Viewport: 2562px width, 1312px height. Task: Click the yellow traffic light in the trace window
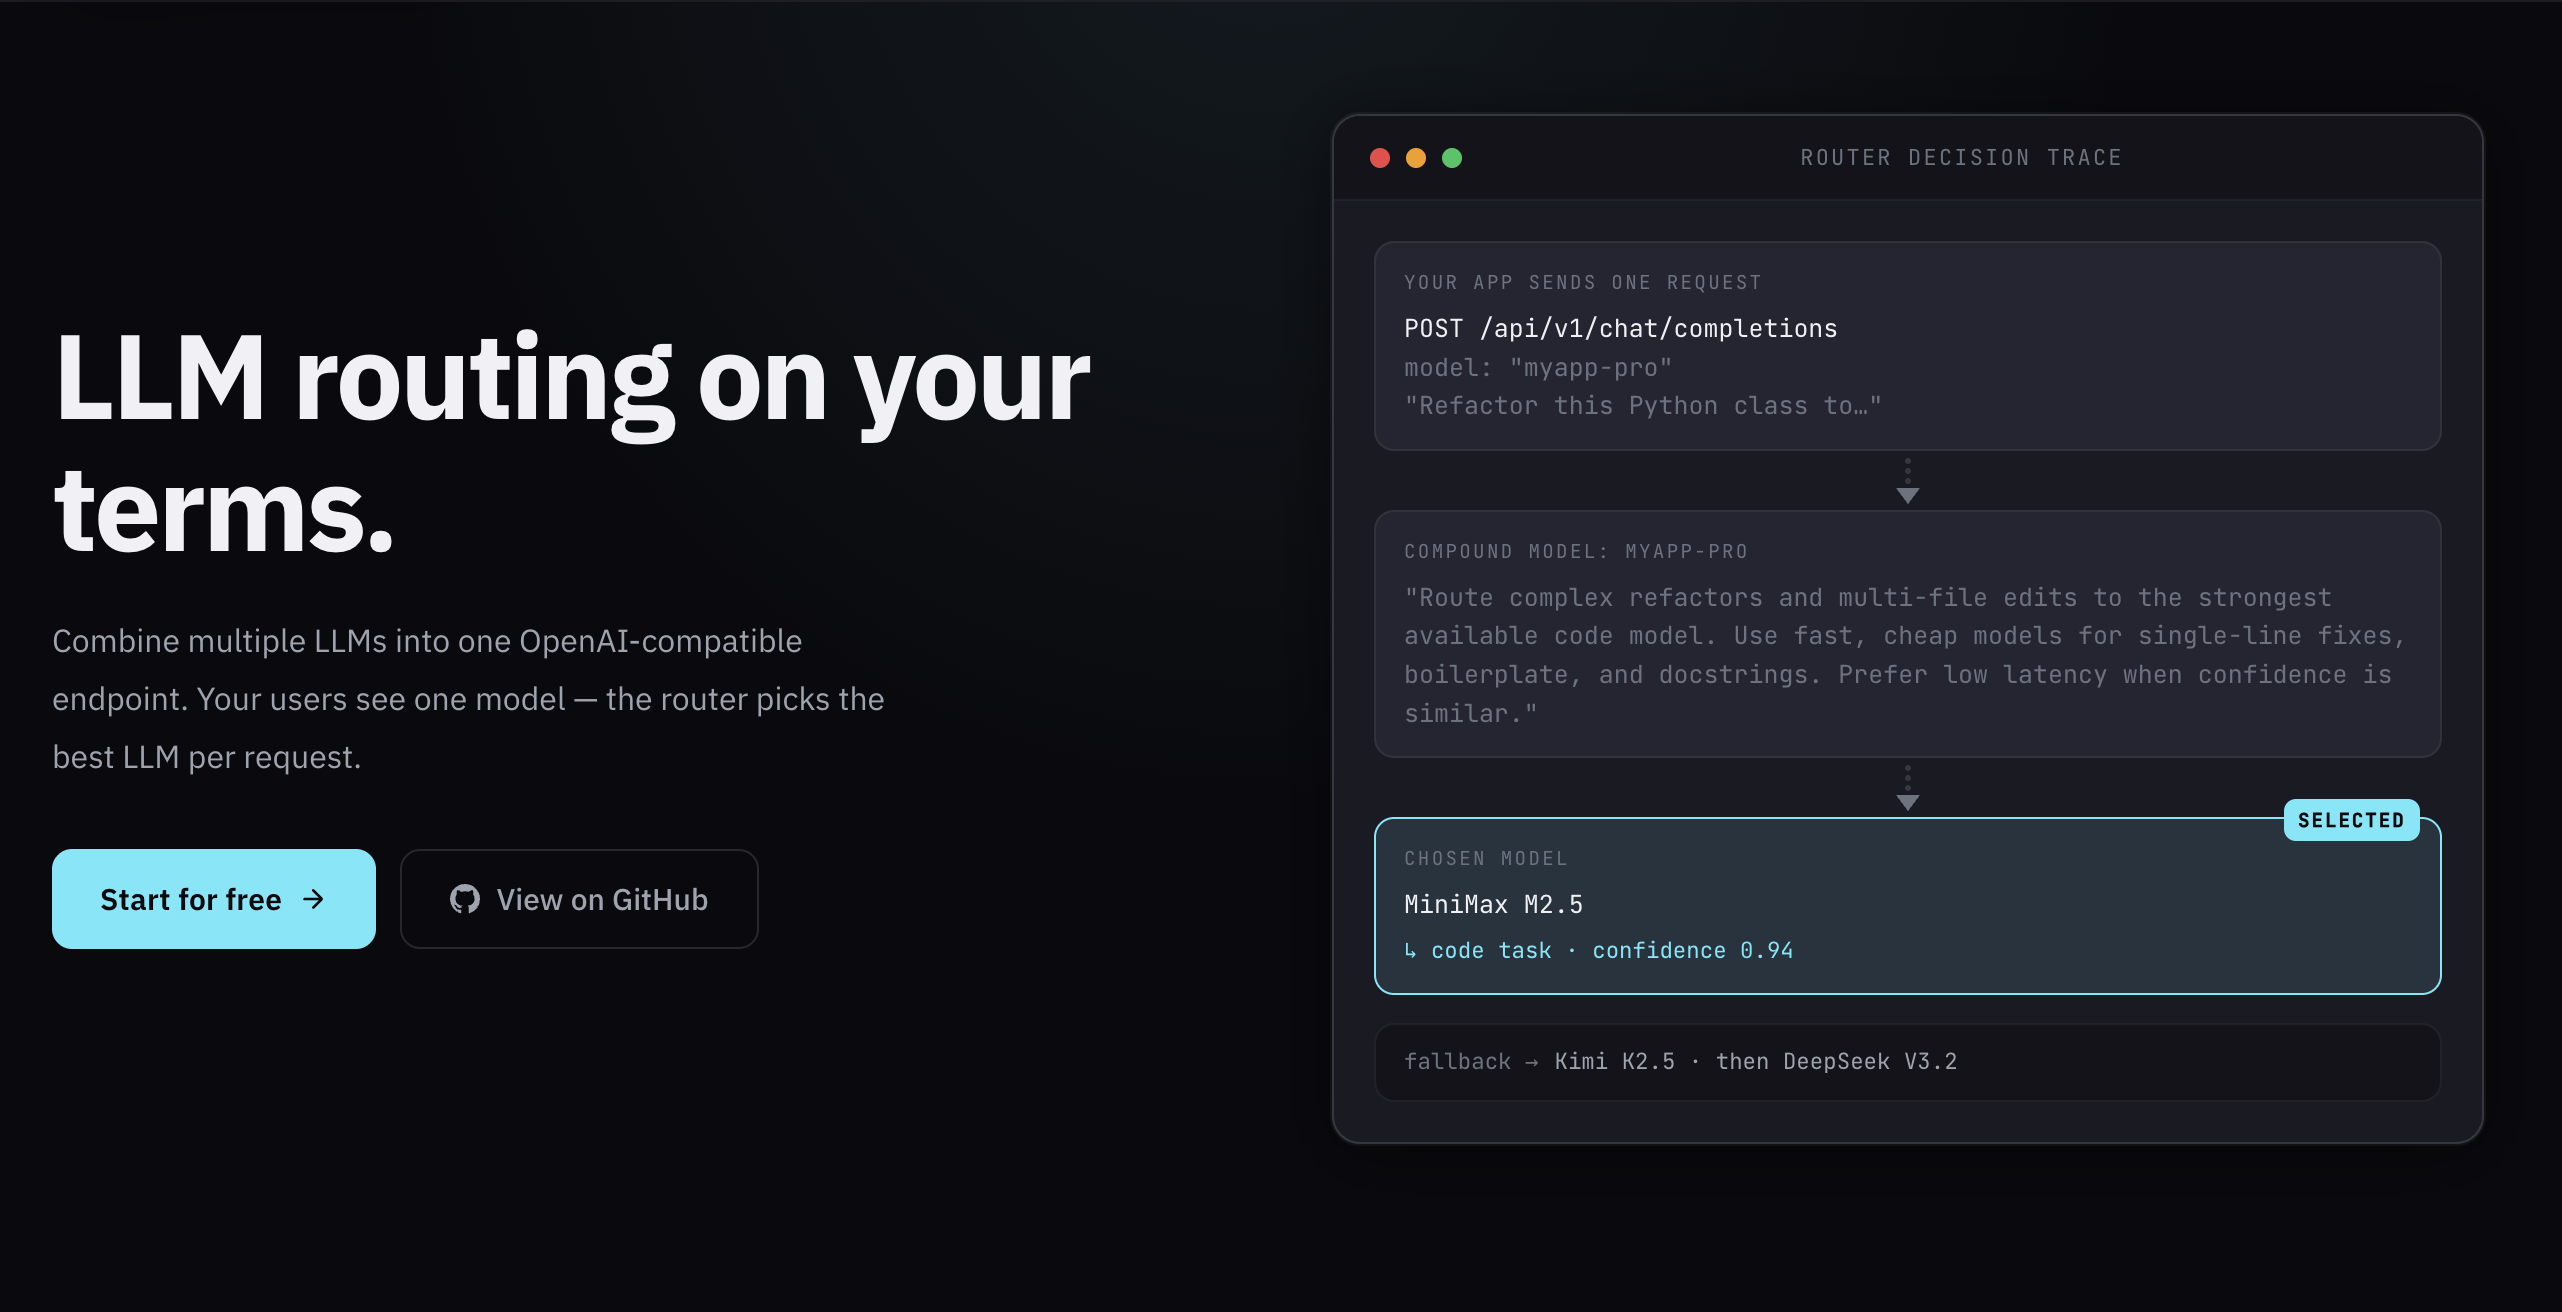1416,157
